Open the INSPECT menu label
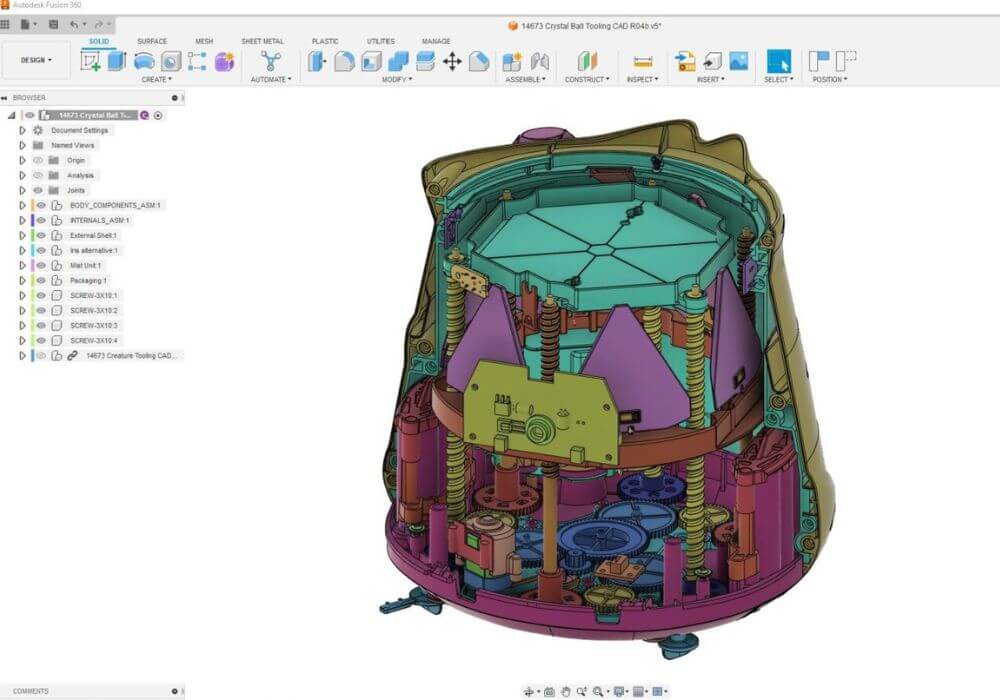 coord(642,80)
